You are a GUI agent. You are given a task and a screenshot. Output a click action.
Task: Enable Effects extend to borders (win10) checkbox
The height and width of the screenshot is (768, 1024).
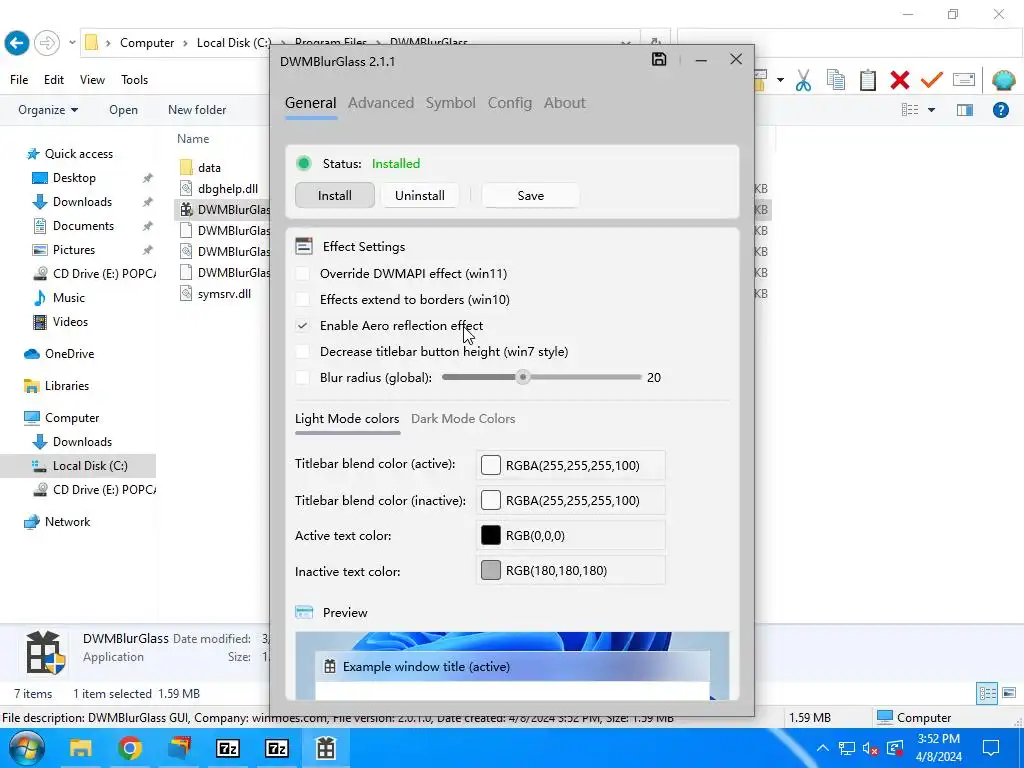point(302,299)
